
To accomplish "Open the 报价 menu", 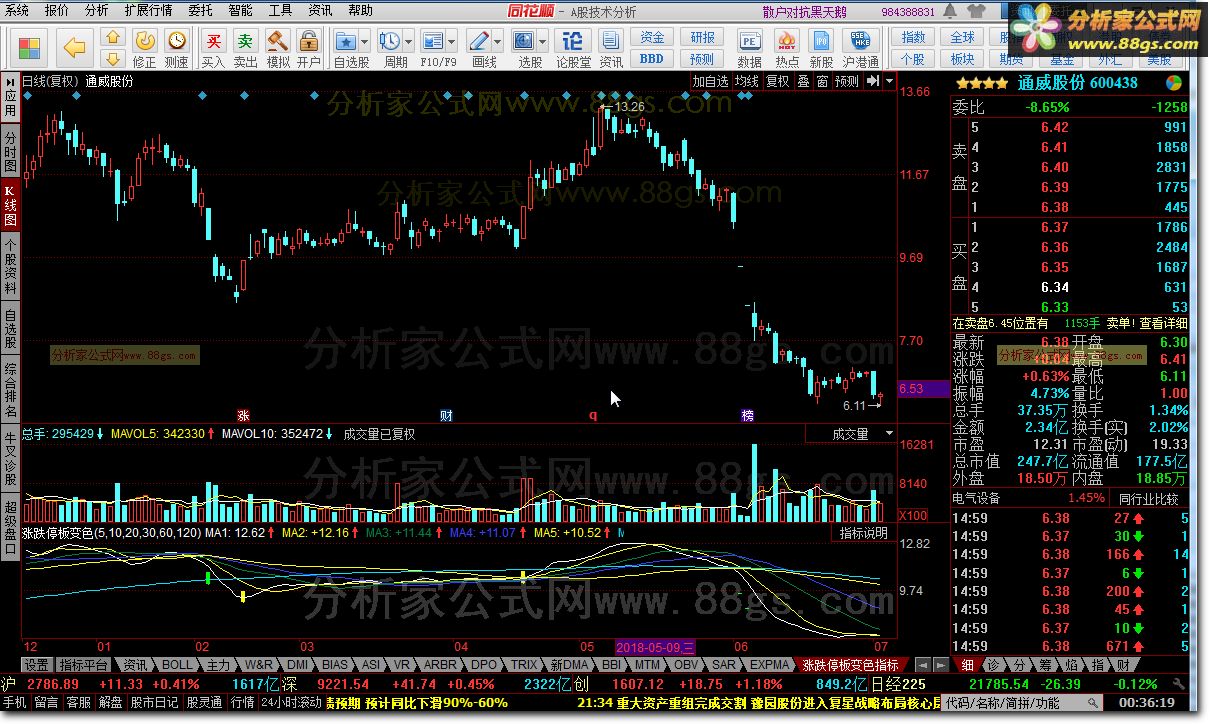I will (57, 10).
